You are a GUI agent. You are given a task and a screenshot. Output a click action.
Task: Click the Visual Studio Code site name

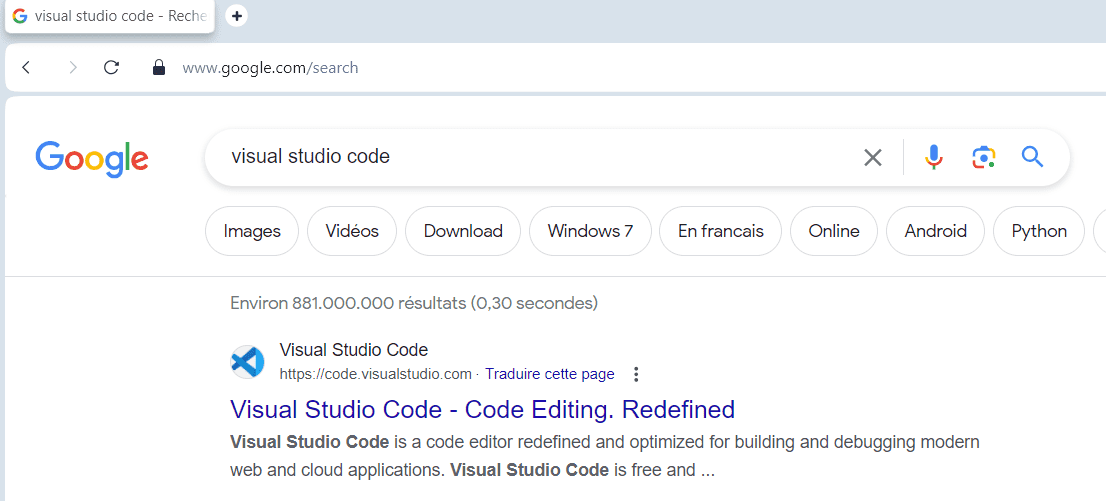[x=353, y=350]
